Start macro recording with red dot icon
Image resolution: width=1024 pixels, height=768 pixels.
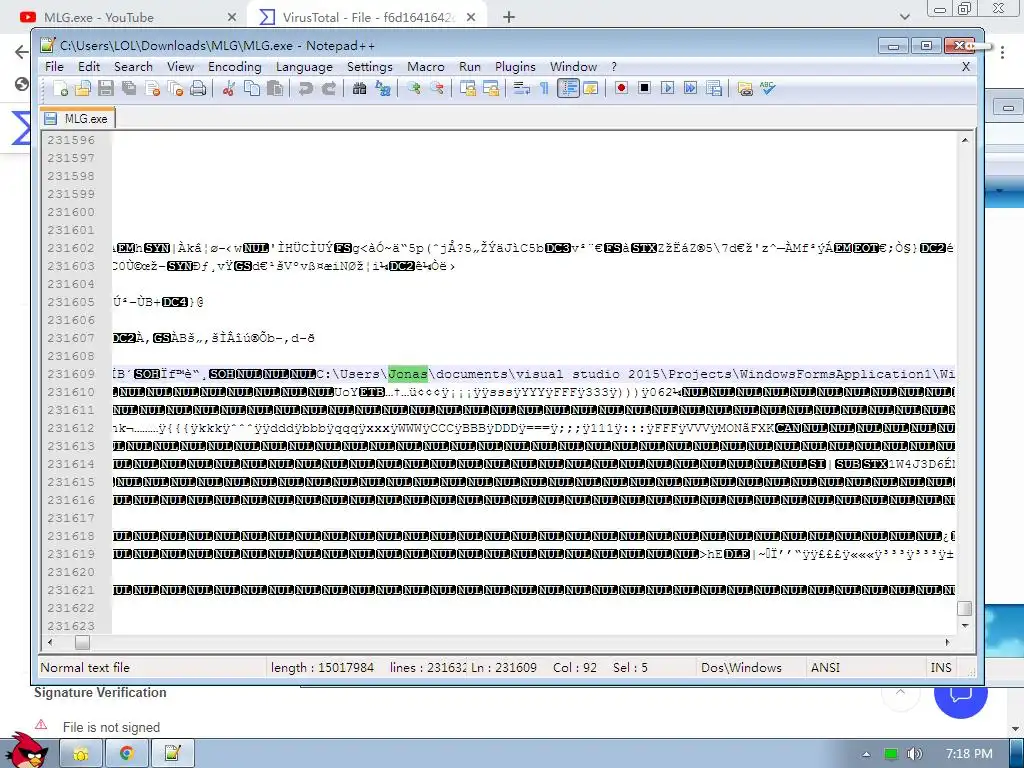point(621,88)
